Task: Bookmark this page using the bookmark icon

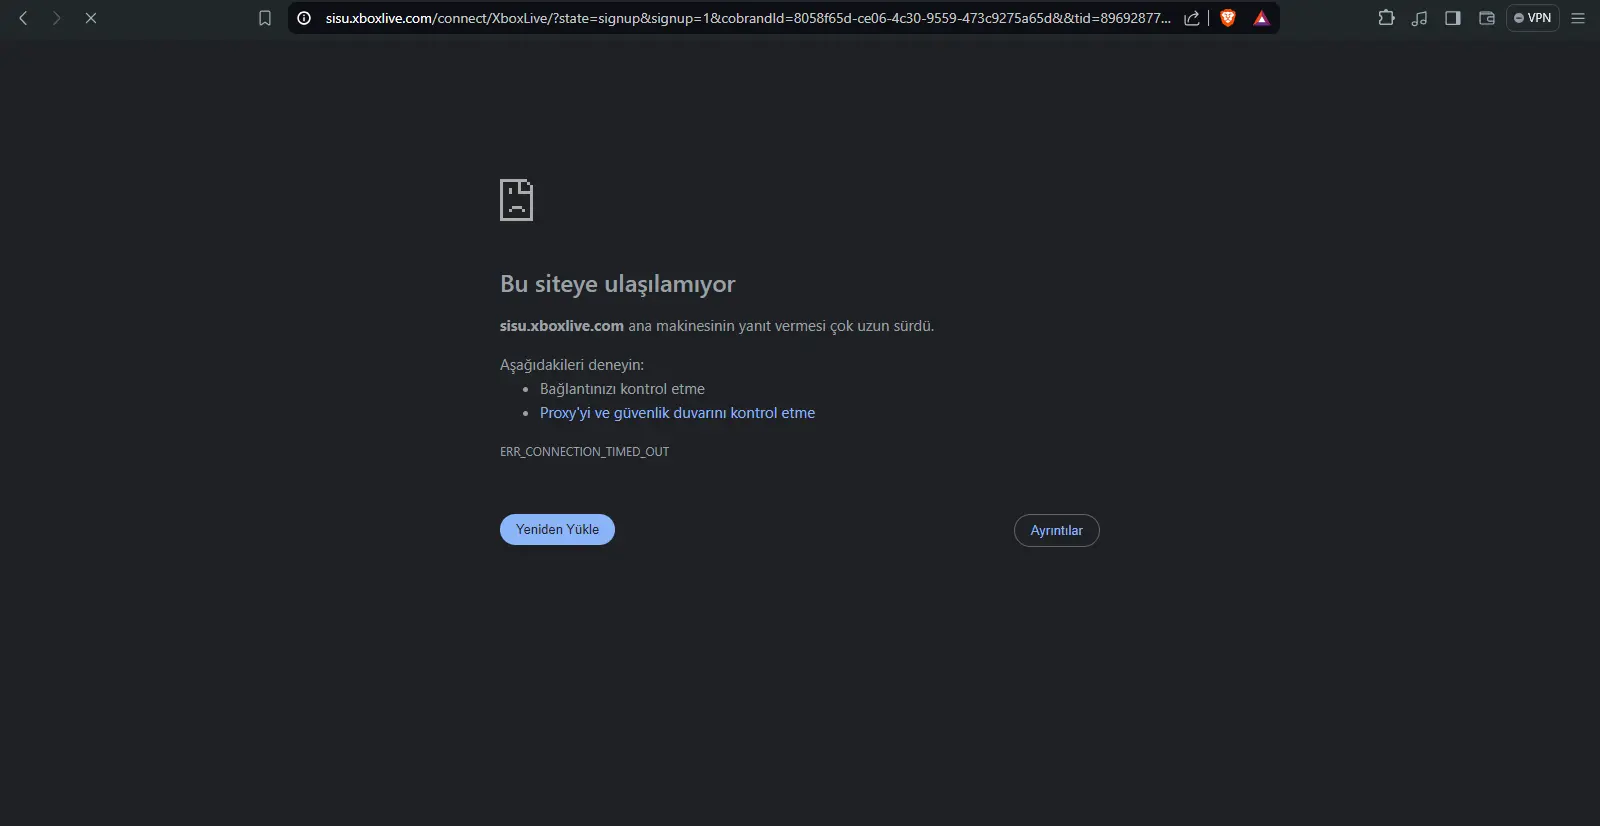Action: point(265,18)
